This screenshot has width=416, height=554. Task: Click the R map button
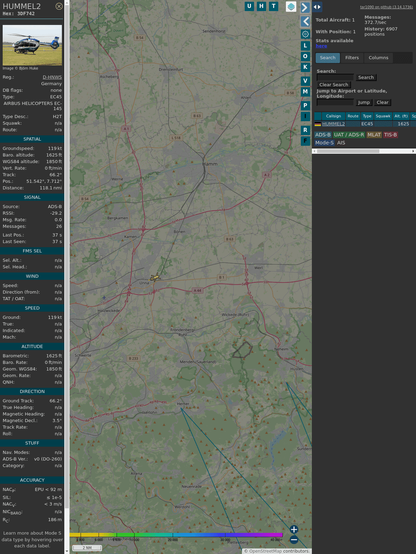click(305, 130)
